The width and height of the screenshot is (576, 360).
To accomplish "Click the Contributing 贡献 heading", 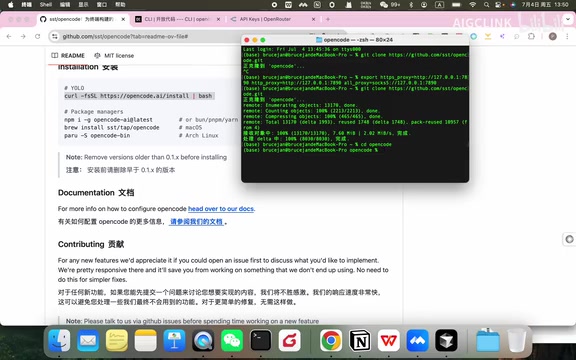I will tap(91, 244).
